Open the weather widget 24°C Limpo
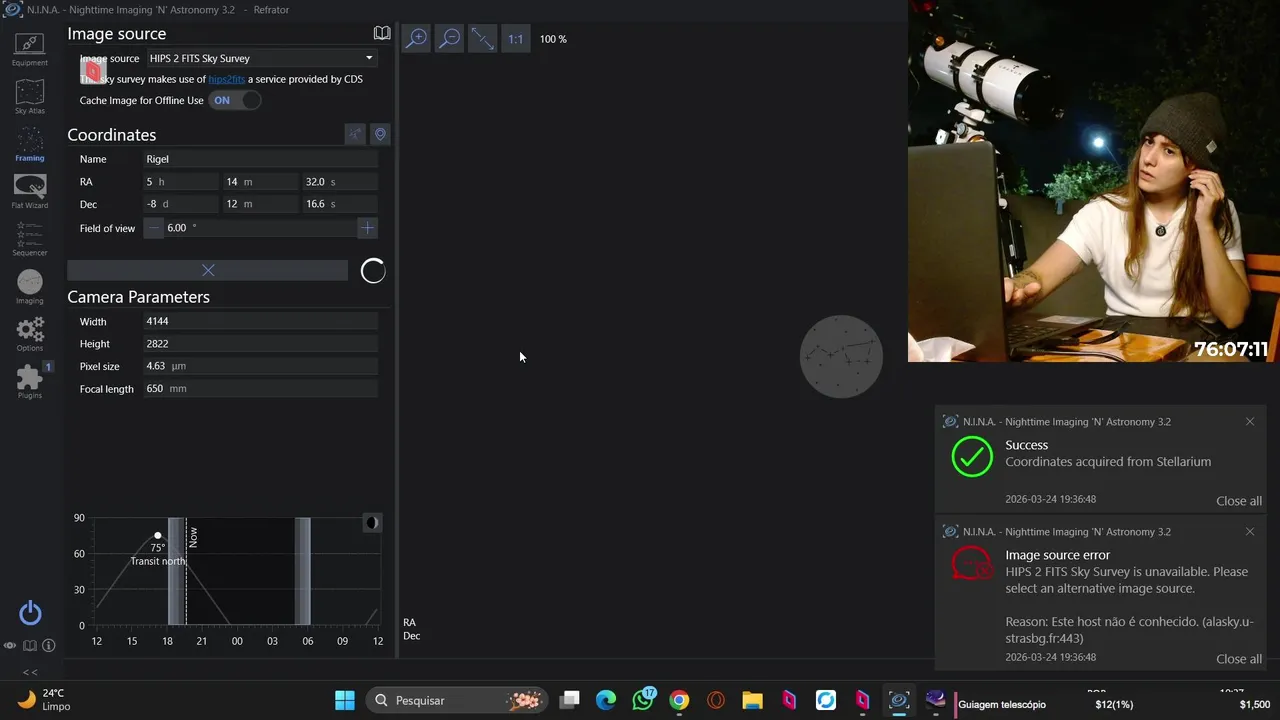1280x720 pixels. 44,700
